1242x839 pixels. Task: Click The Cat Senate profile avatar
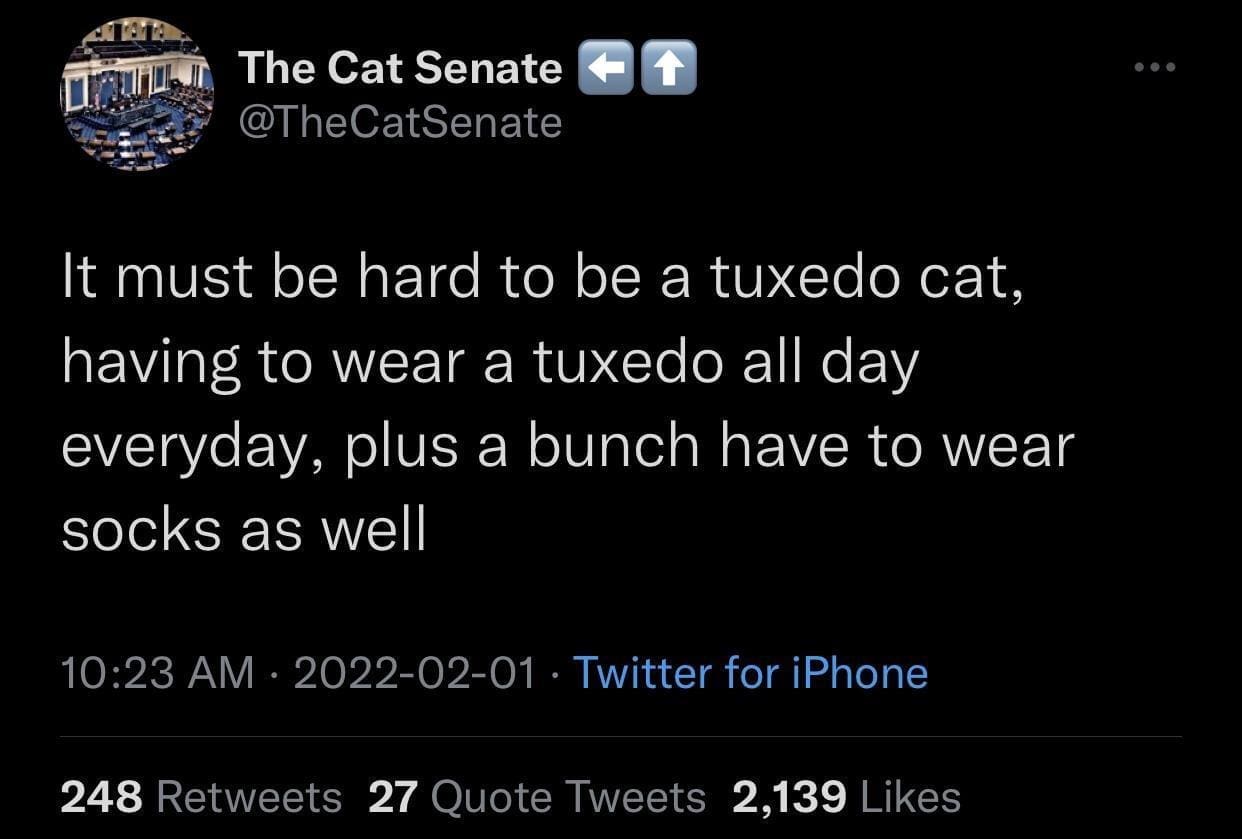tap(137, 94)
